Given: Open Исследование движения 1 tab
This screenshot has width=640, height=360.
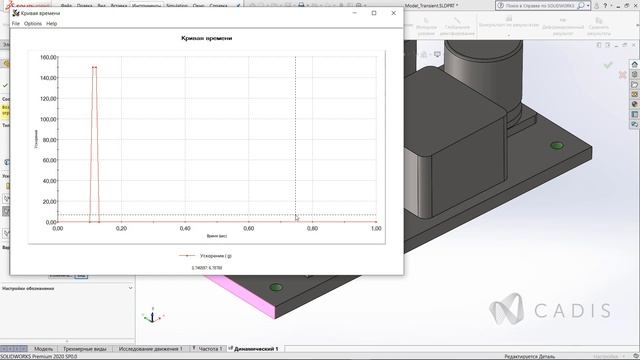Looking at the screenshot, I should 150,349.
